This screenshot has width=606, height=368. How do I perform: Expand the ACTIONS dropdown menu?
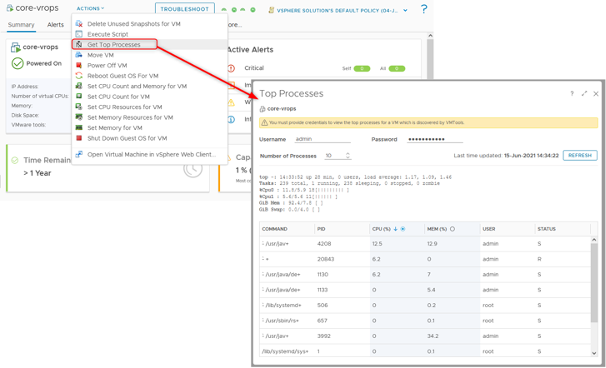pos(90,9)
